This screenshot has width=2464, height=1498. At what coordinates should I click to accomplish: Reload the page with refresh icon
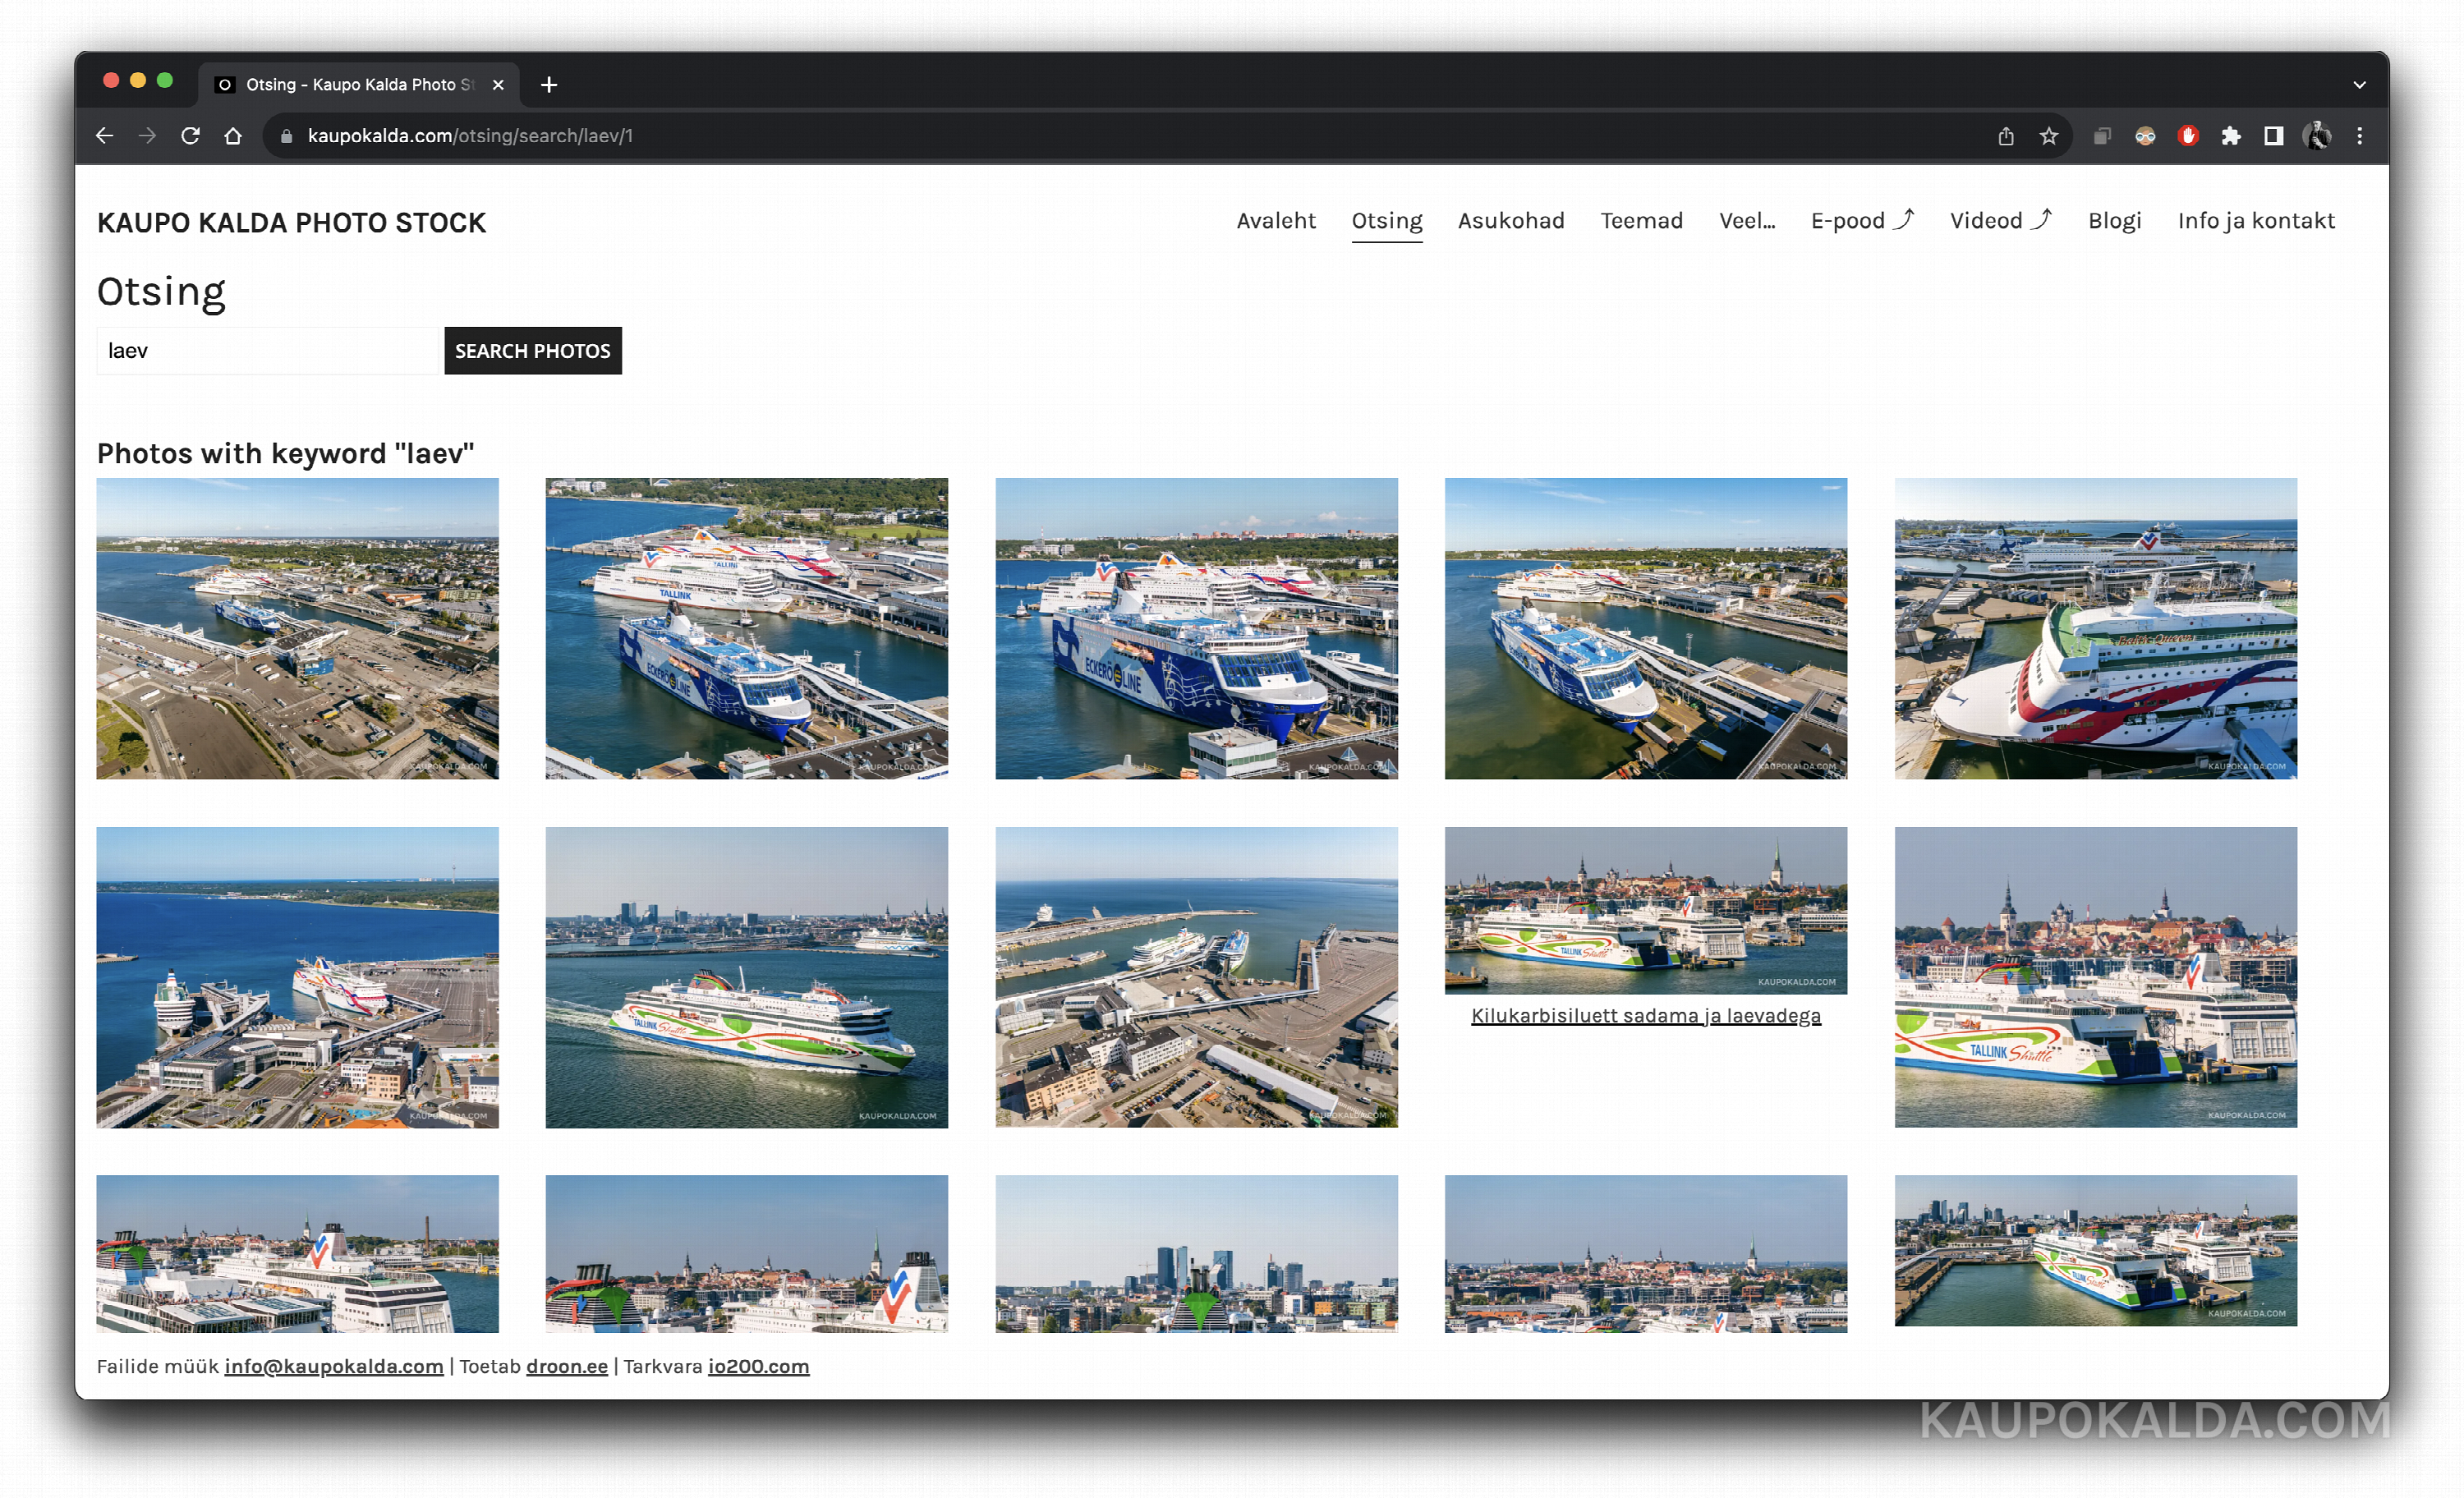(190, 136)
